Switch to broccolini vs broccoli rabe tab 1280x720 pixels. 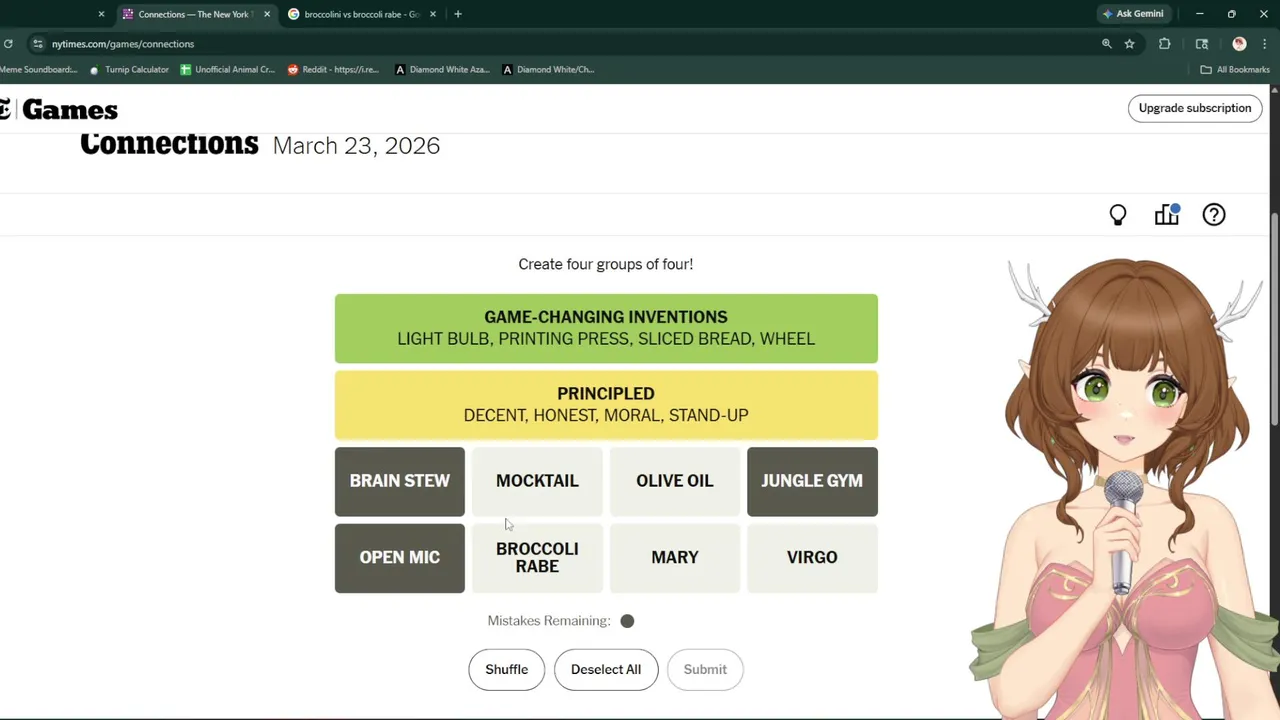point(362,14)
